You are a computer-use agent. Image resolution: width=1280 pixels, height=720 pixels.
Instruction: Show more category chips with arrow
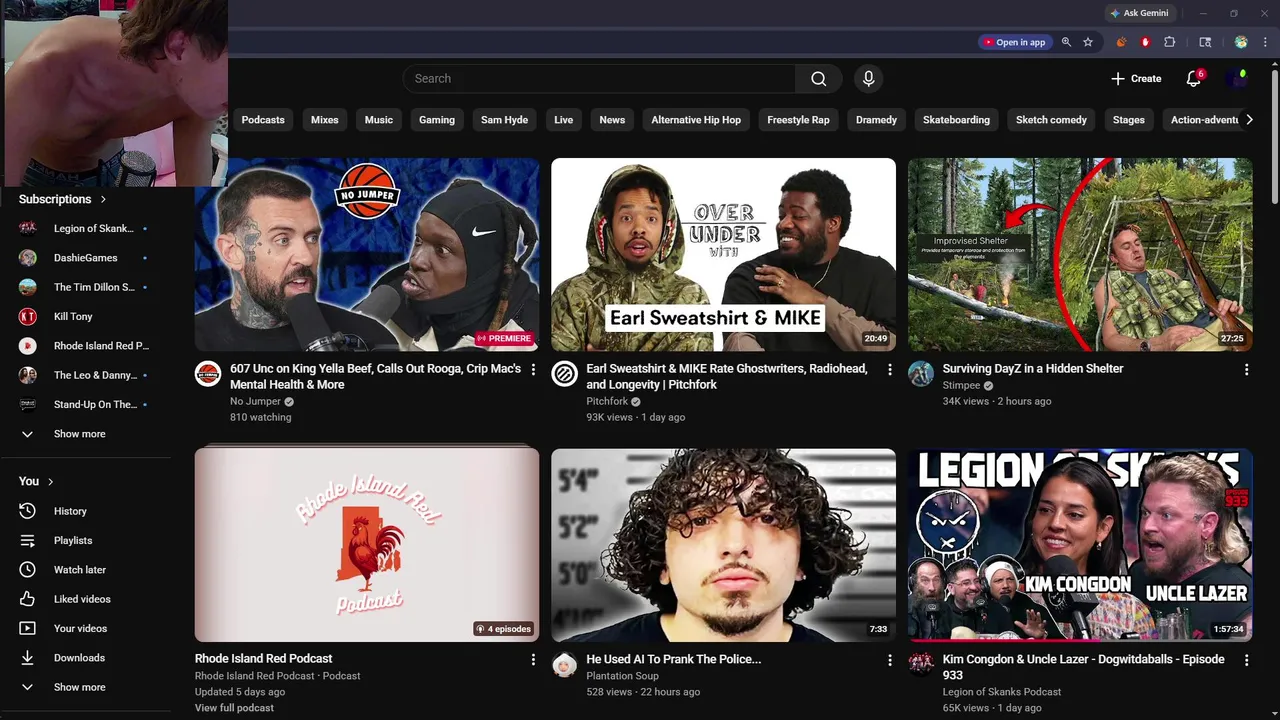pyautogui.click(x=1248, y=119)
